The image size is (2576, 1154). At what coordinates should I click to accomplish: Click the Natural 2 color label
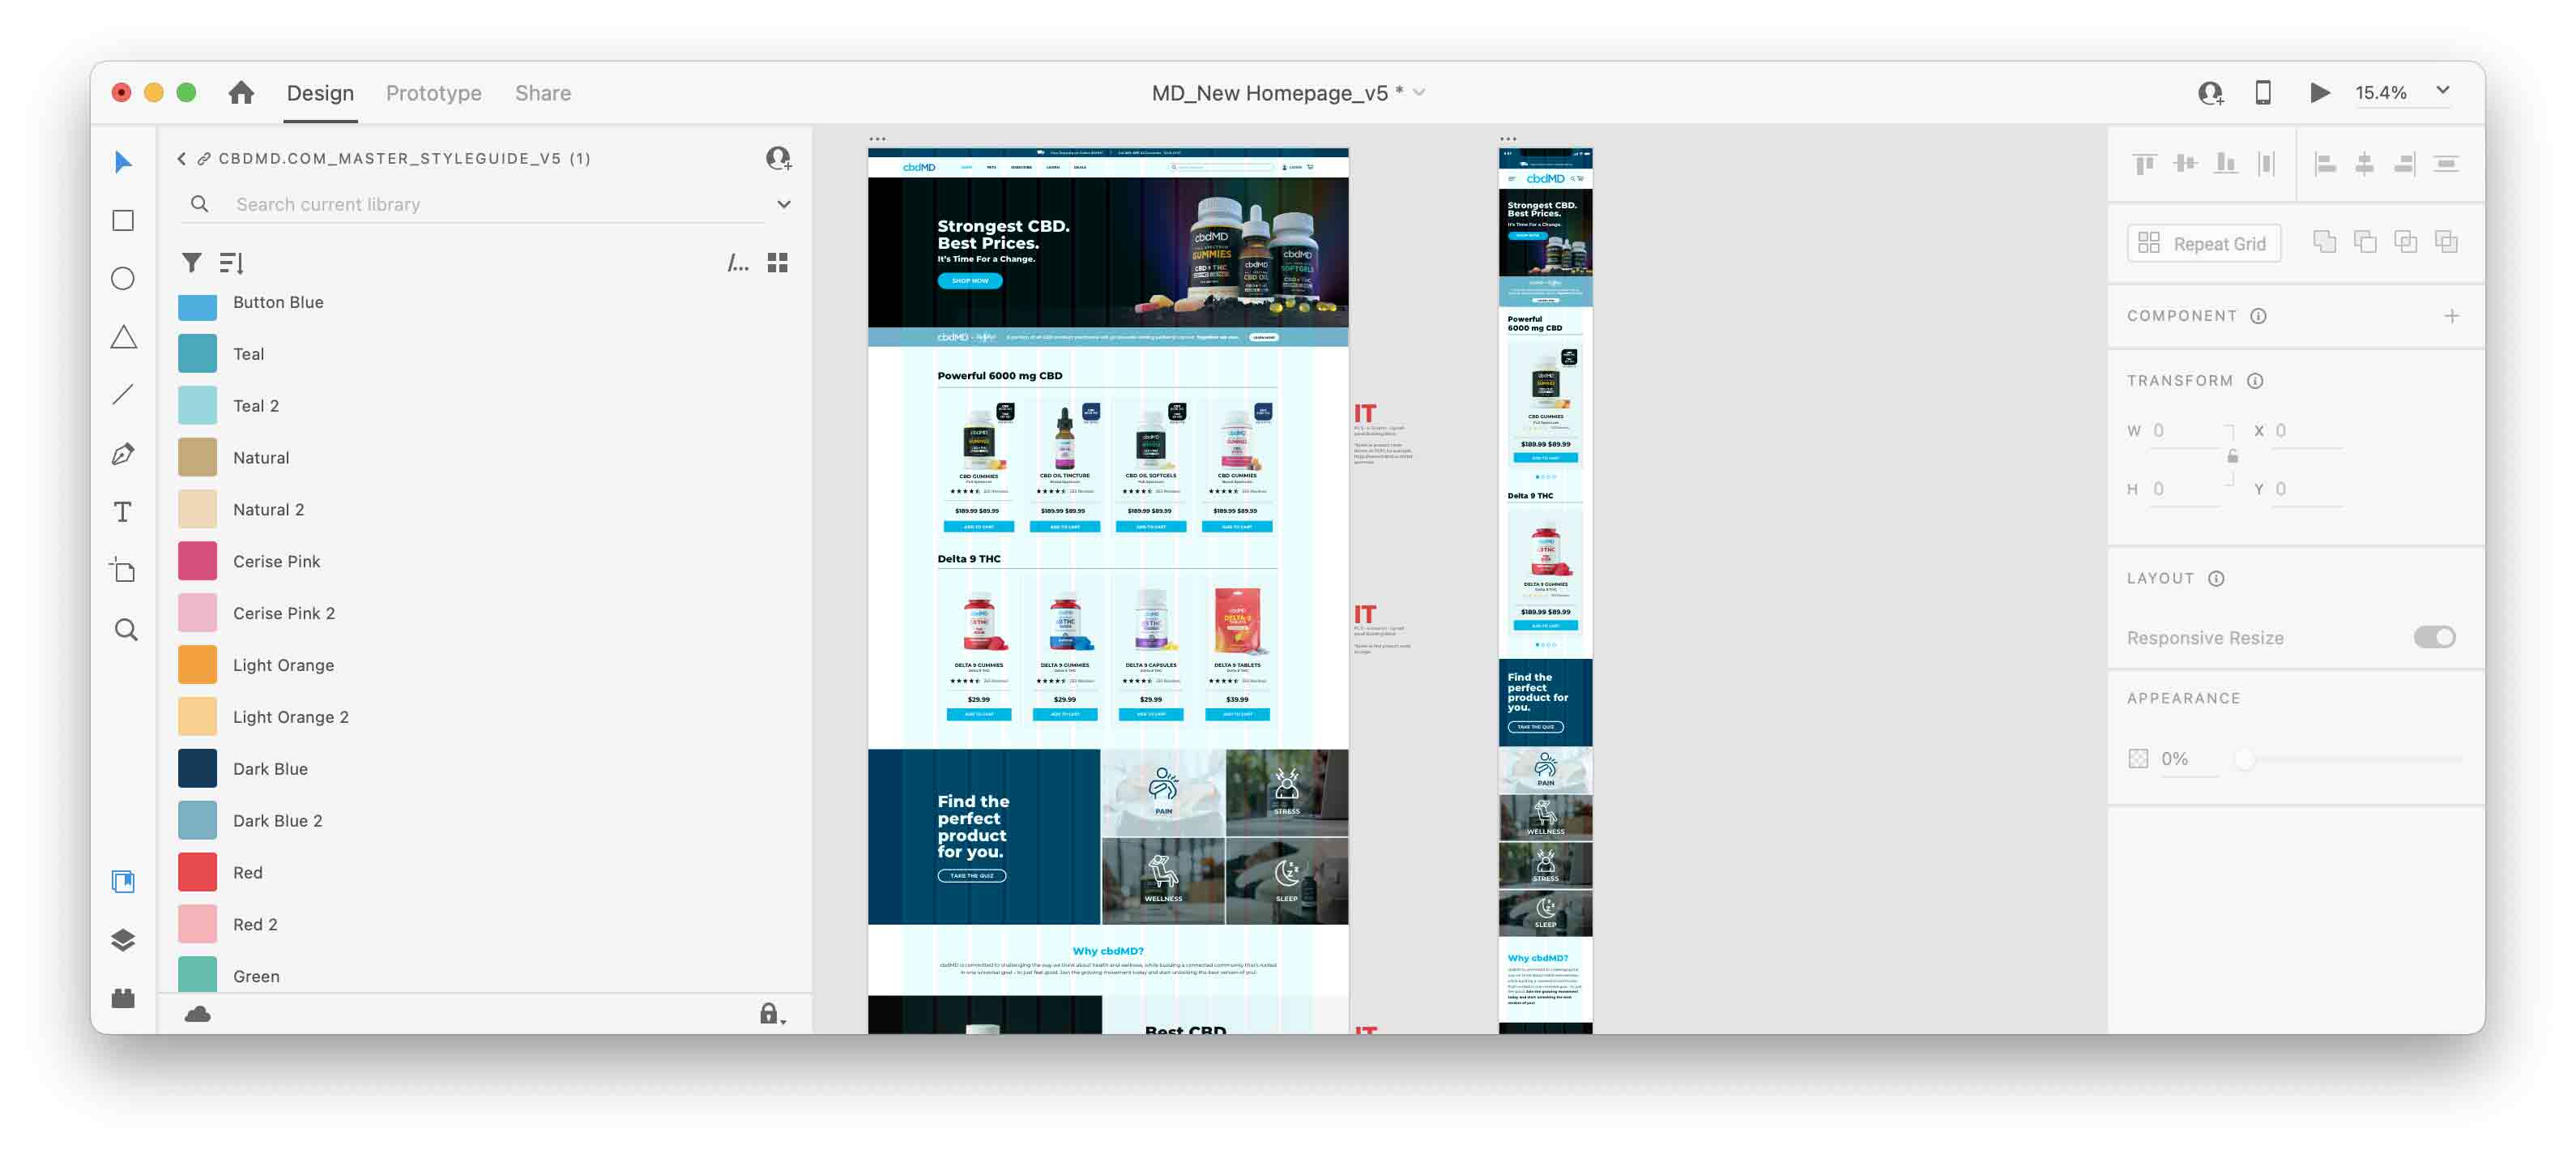[268, 510]
